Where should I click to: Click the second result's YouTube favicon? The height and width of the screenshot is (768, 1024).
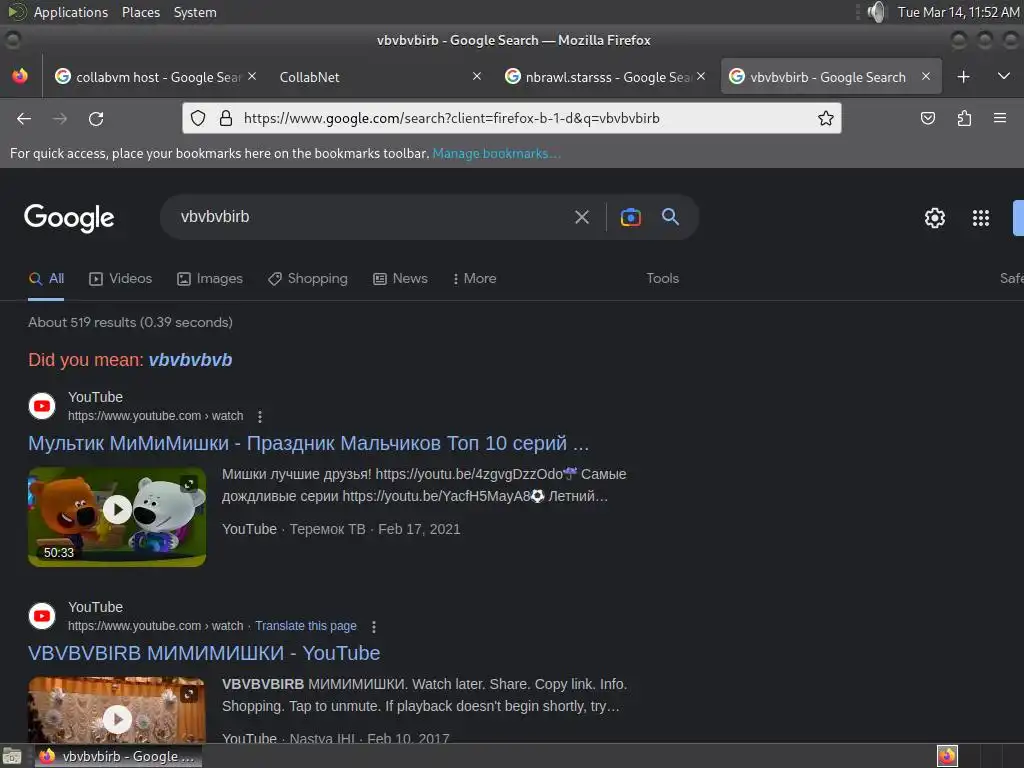click(x=42, y=616)
